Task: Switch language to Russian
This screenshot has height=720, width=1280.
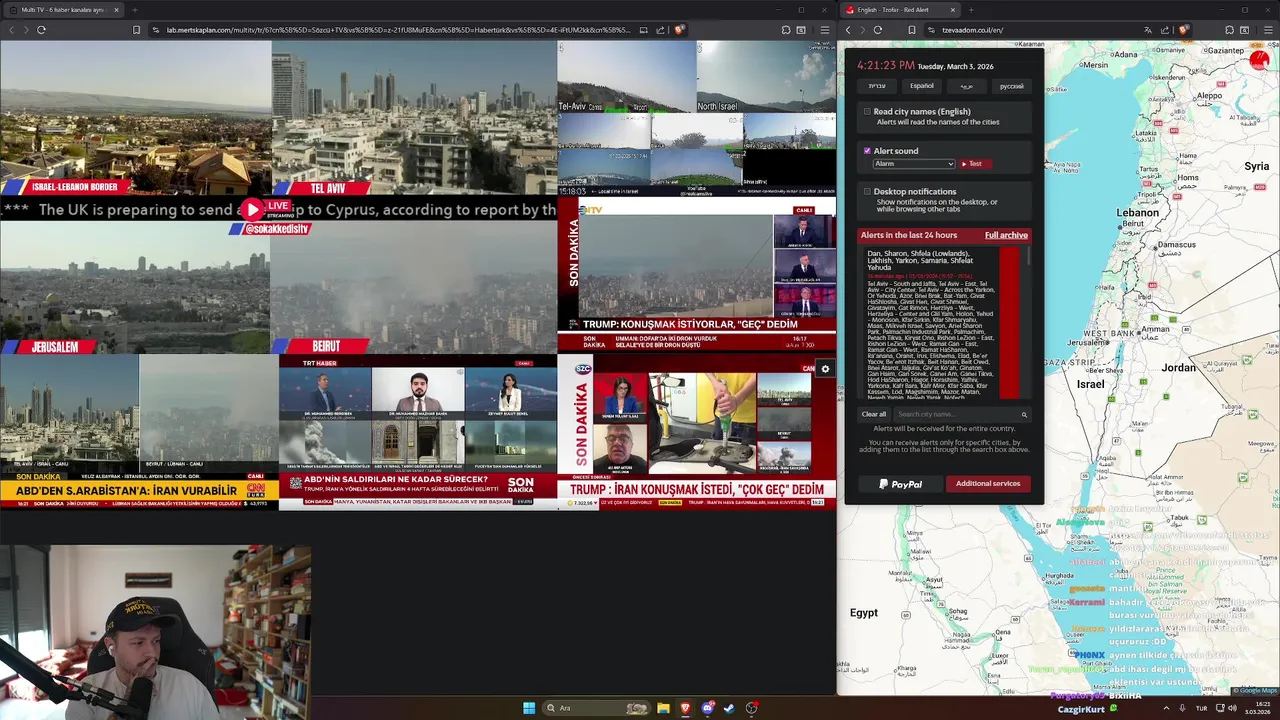Action: coord(1012,86)
